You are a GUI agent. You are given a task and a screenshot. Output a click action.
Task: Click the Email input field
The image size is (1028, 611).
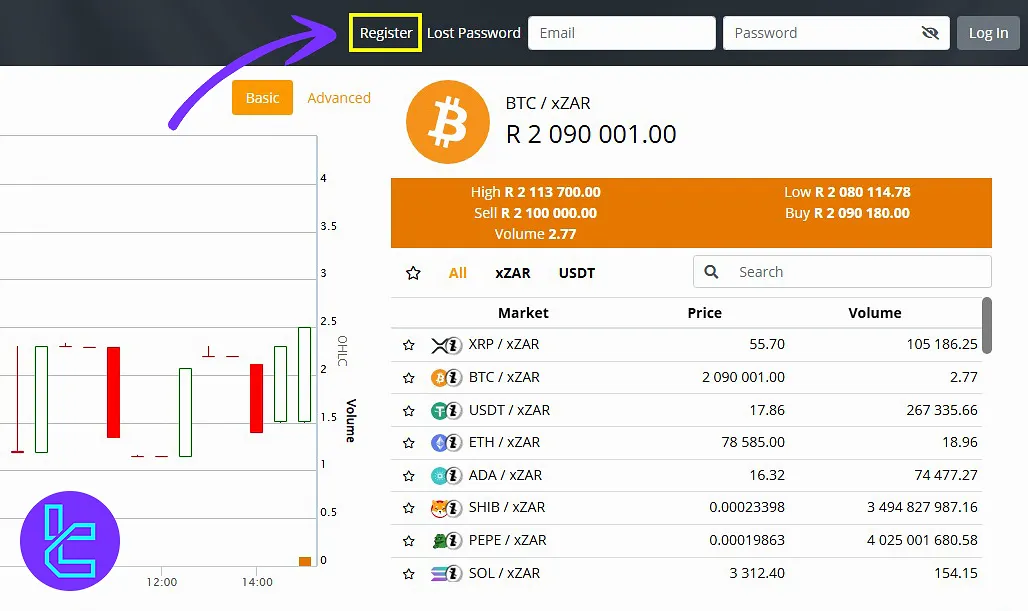pyautogui.click(x=621, y=33)
